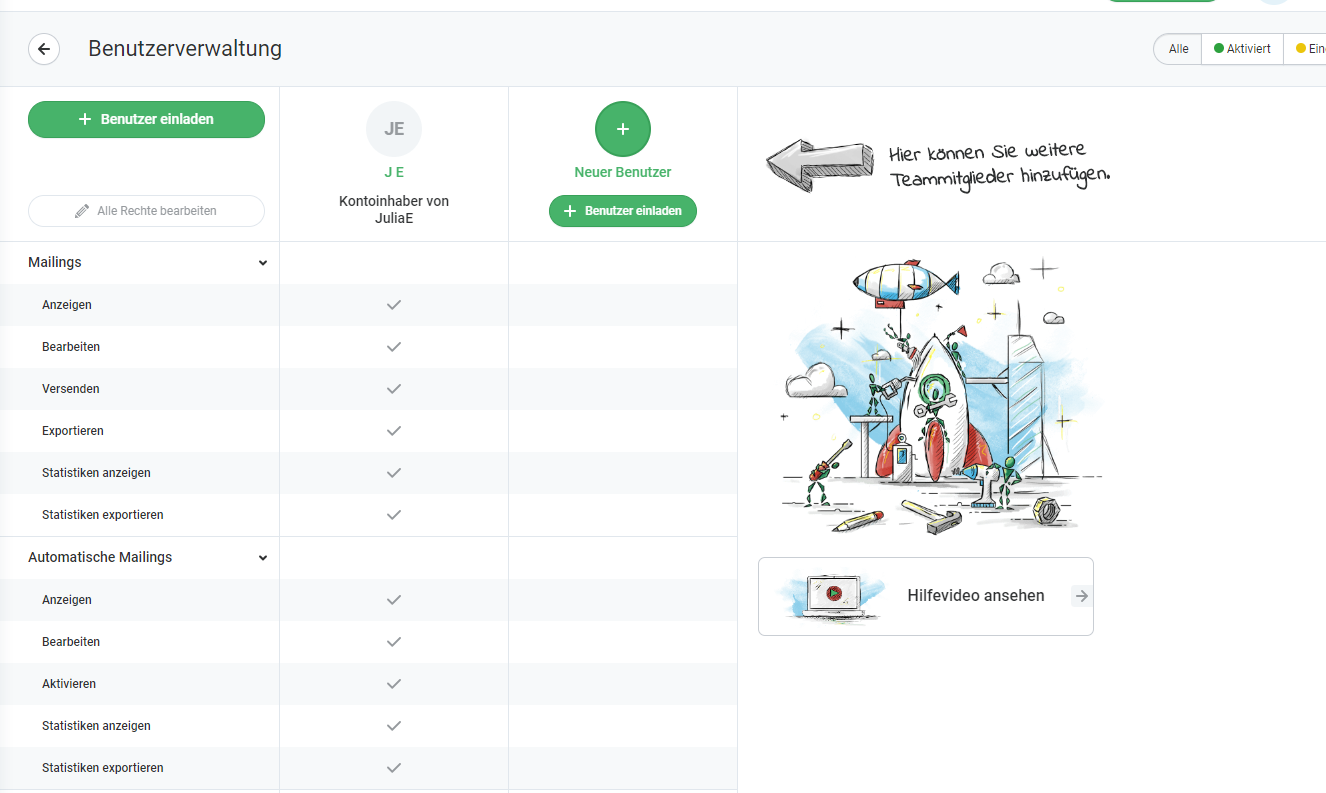Click the Benutzer einladen button in left sidebar
This screenshot has height=793, width=1326.
pyautogui.click(x=146, y=119)
